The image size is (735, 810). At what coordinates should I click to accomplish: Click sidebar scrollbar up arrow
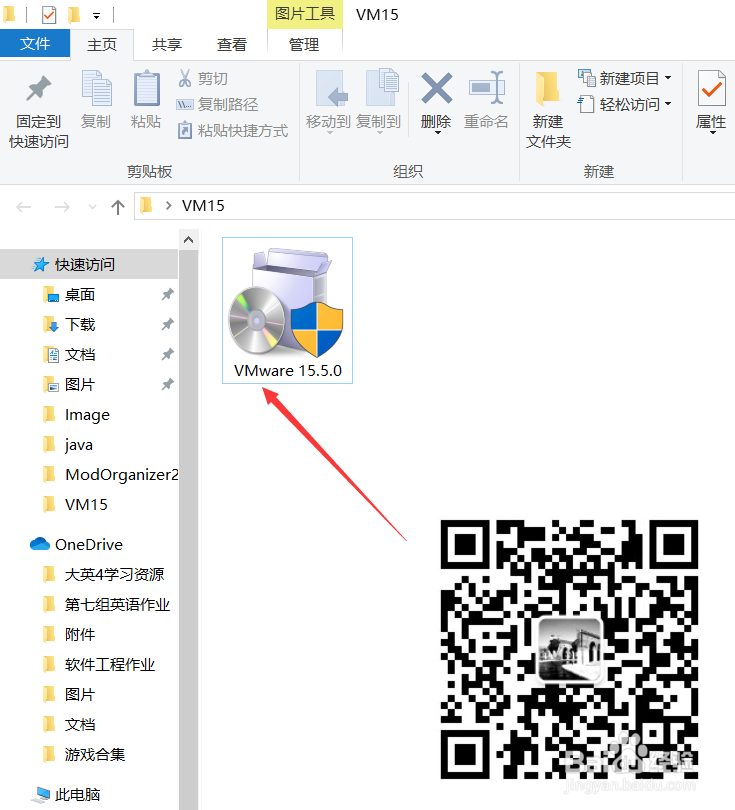click(x=189, y=239)
